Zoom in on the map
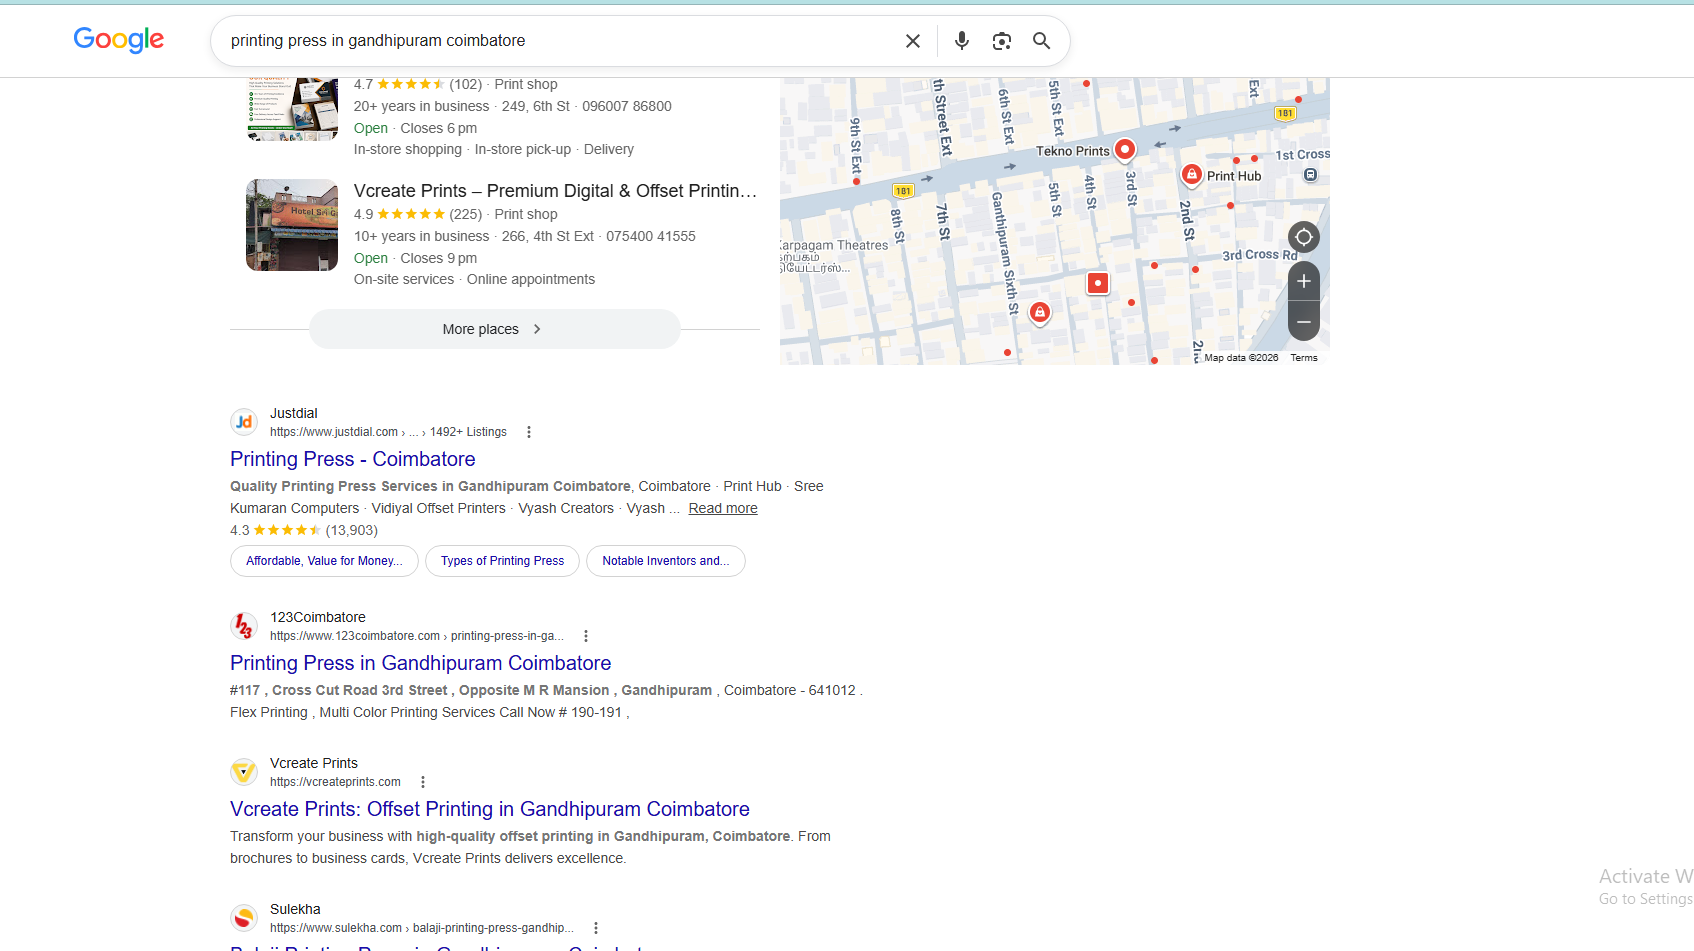1694x951 pixels. pos(1304,282)
